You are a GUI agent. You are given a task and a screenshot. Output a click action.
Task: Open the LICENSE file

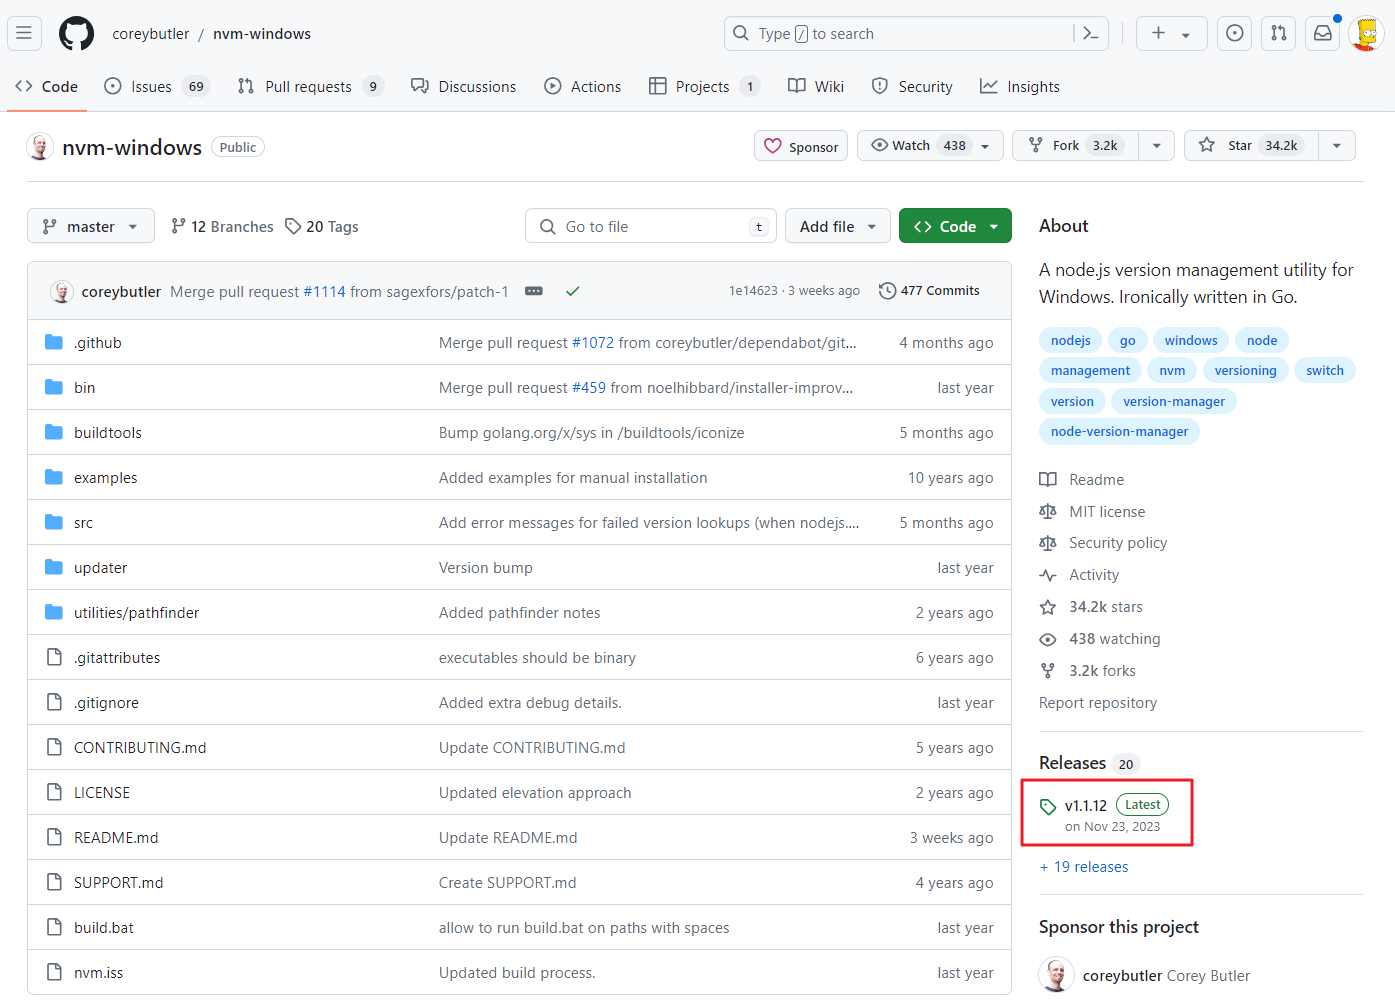point(102,793)
